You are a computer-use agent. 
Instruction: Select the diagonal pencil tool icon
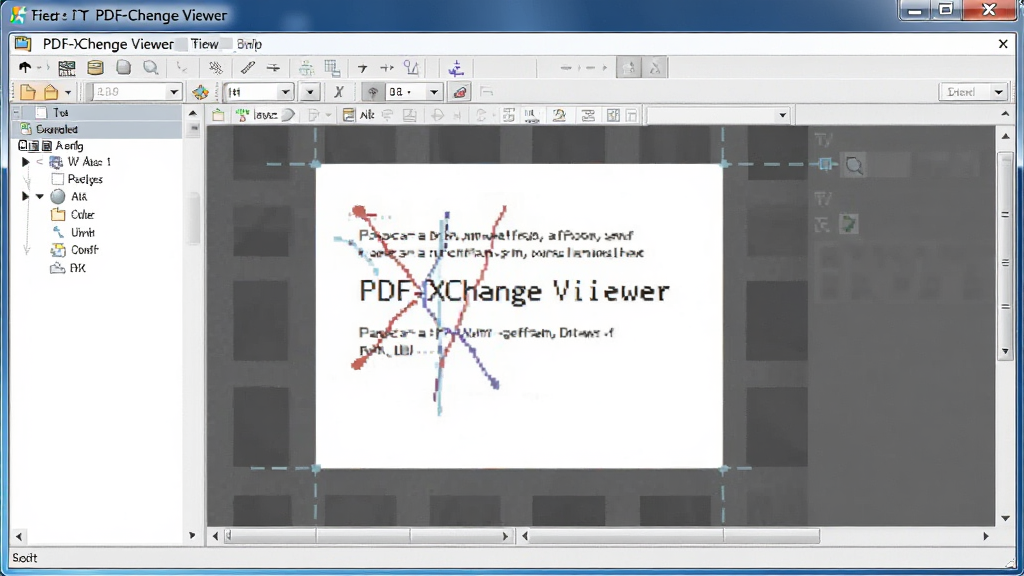[x=247, y=67]
